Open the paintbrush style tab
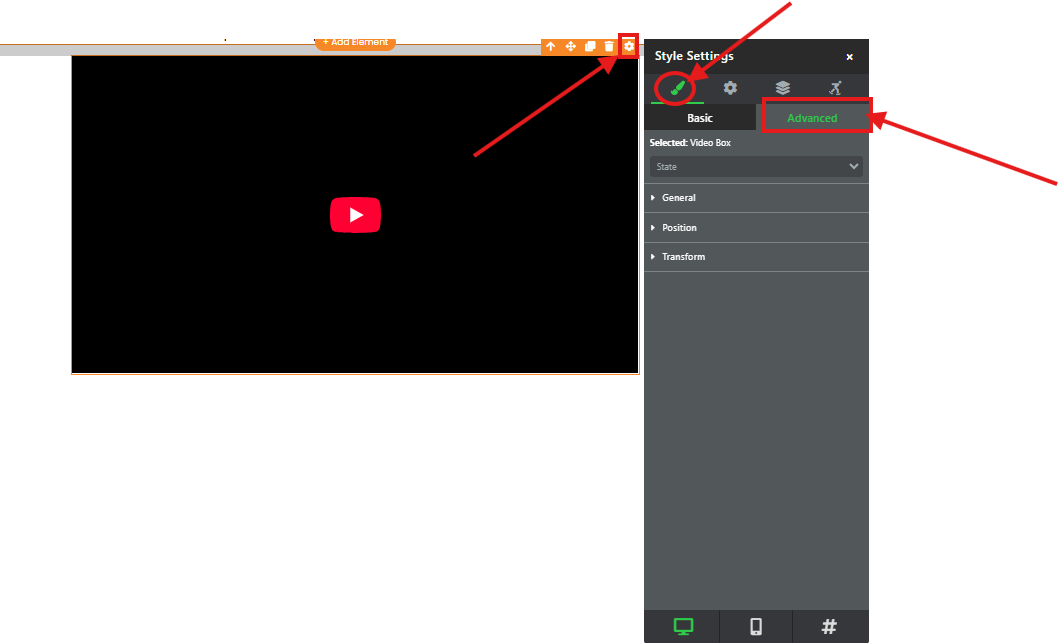Viewport: 1058px width, 643px height. point(677,88)
